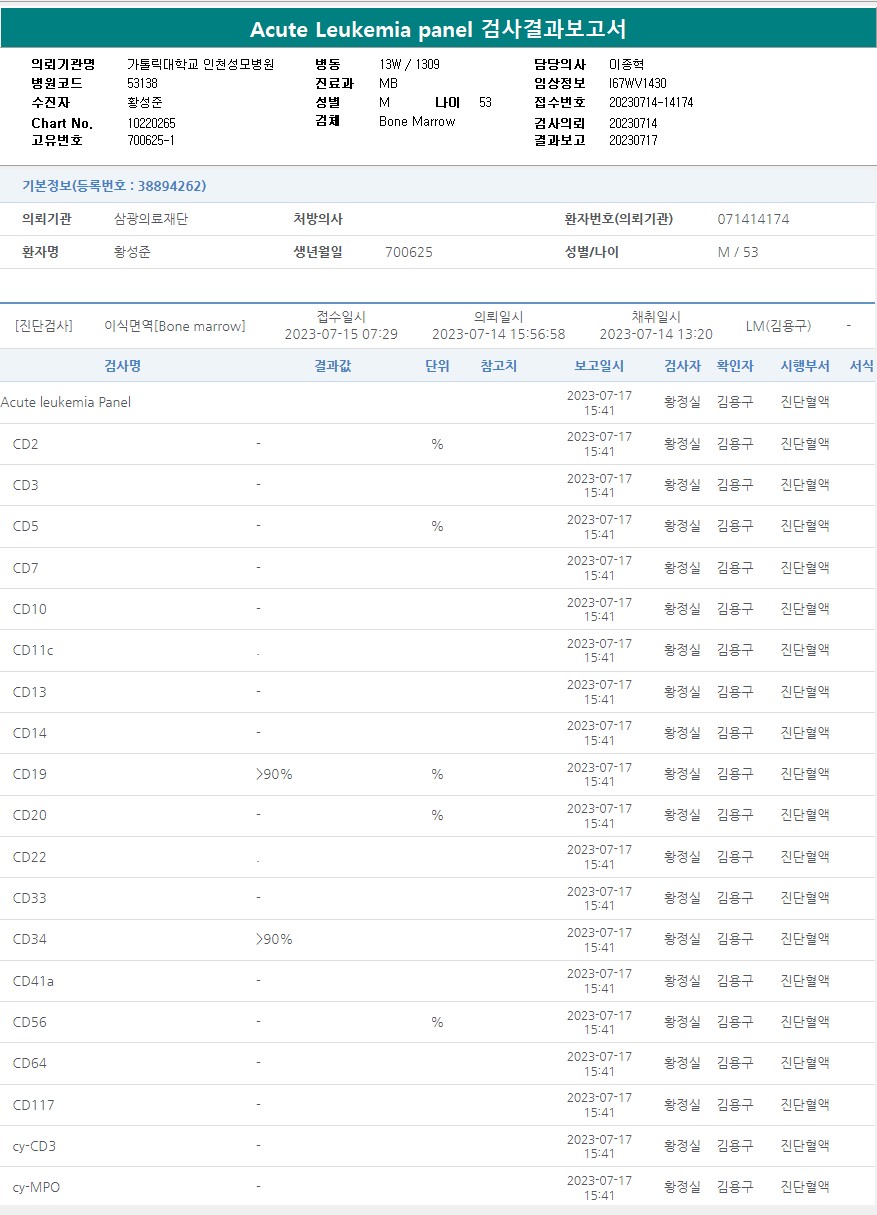Click the >90% result for CD34

click(x=274, y=939)
